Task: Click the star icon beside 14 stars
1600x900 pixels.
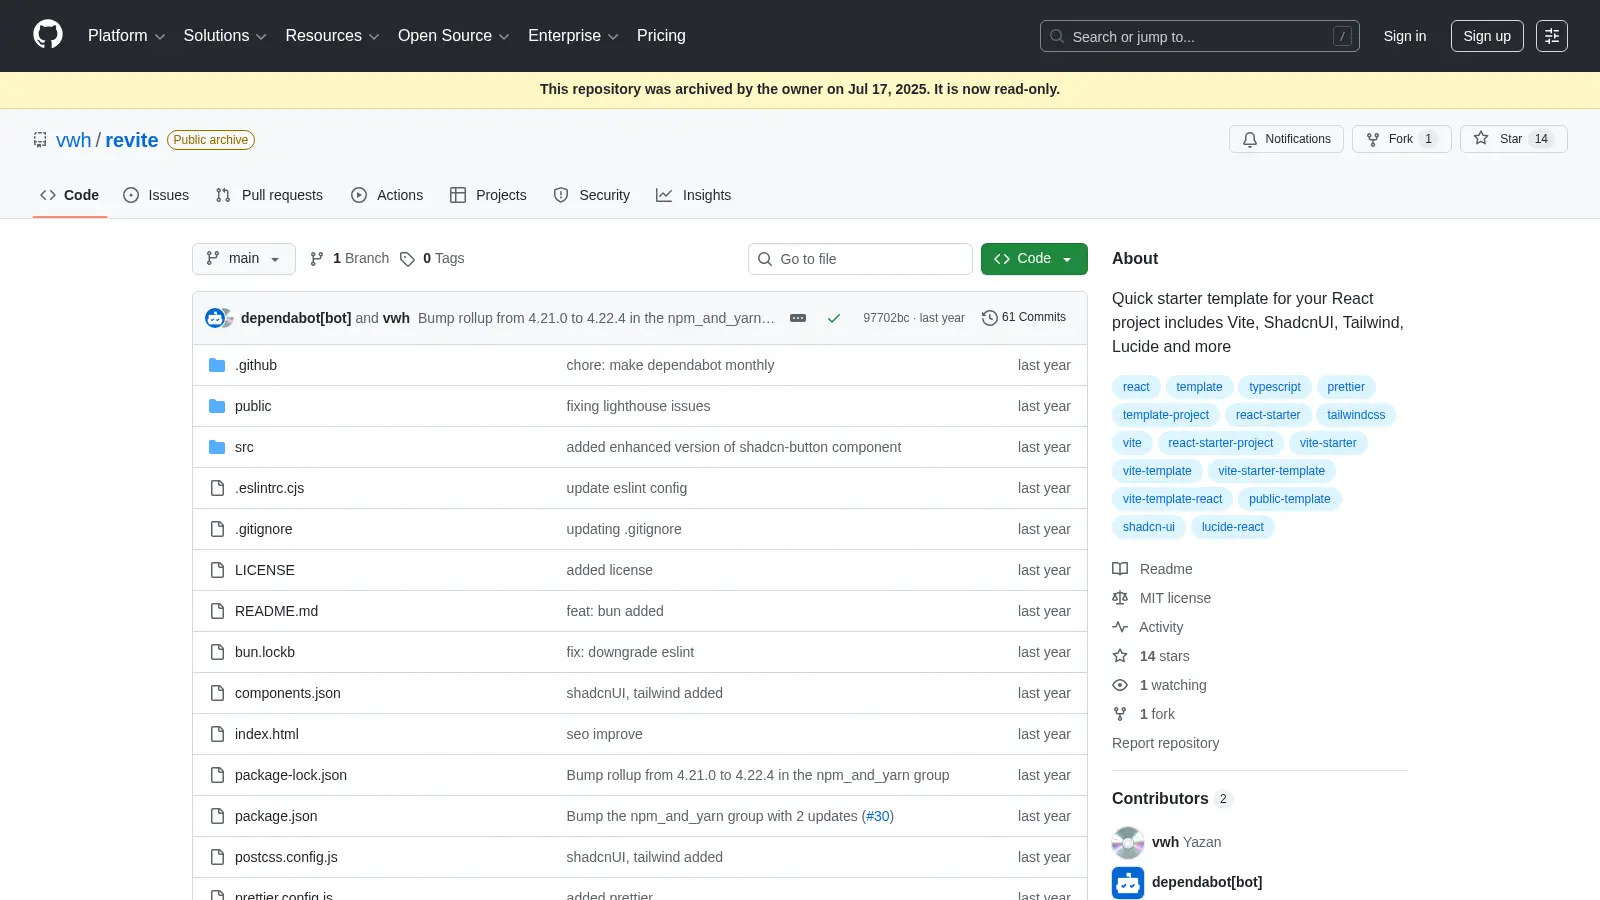Action: tap(1120, 656)
